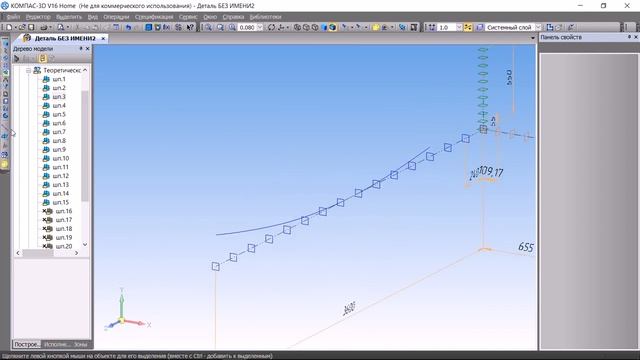Open the Спецификация menu
Viewport: 640px width, 360px height.
pyautogui.click(x=154, y=17)
